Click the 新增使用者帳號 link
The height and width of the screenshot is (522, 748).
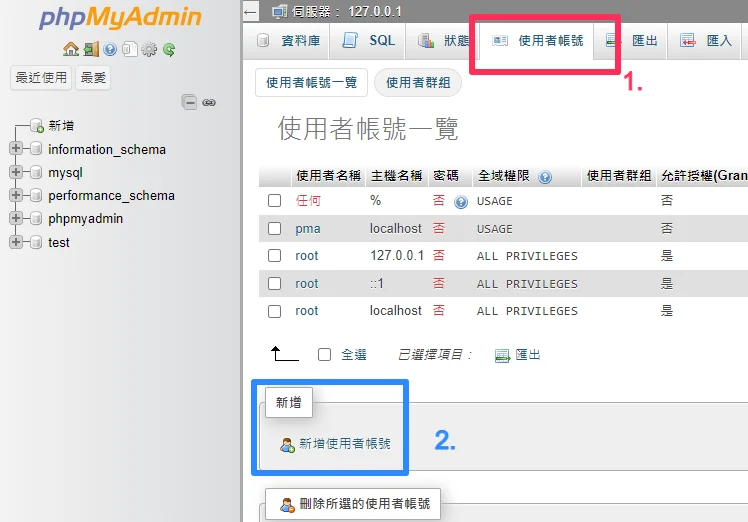click(x=335, y=444)
